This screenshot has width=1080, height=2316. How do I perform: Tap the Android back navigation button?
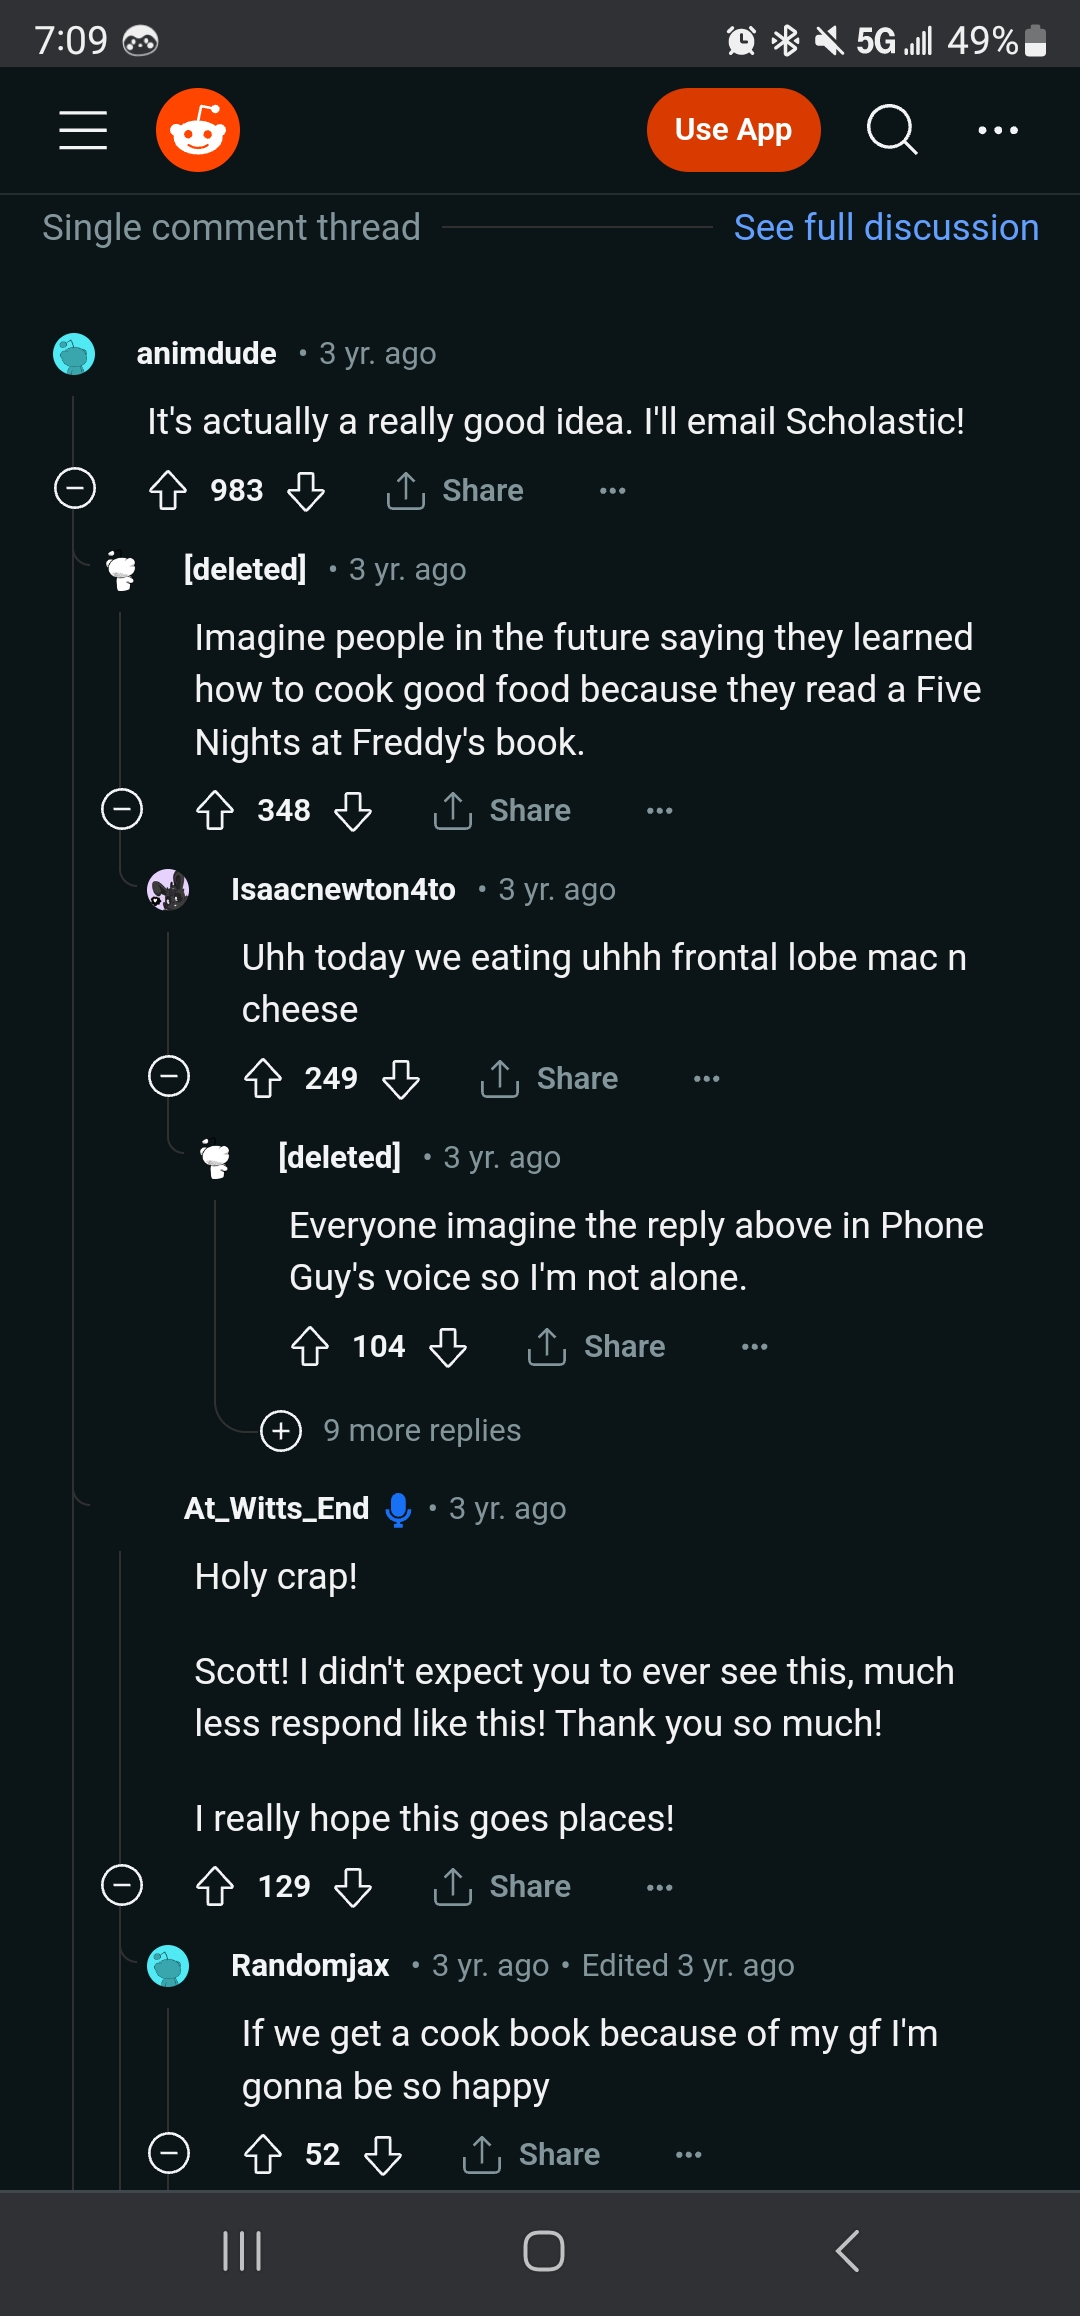pos(847,2251)
